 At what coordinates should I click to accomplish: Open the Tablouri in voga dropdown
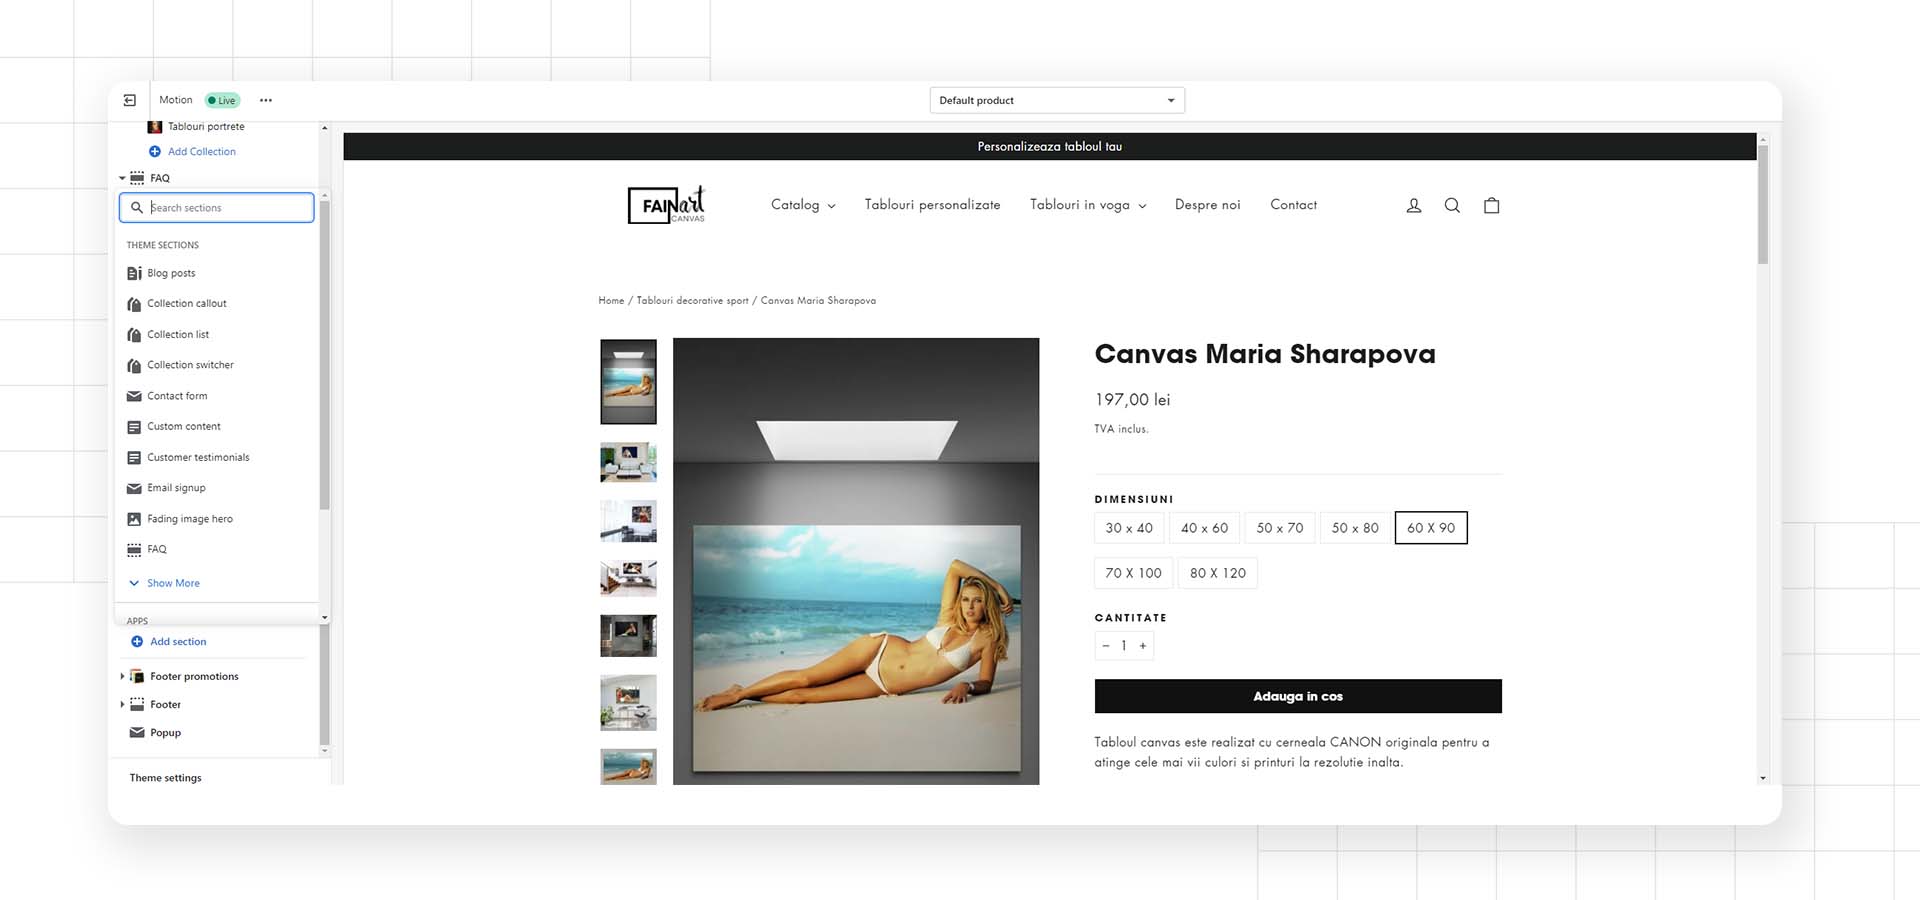(1088, 205)
